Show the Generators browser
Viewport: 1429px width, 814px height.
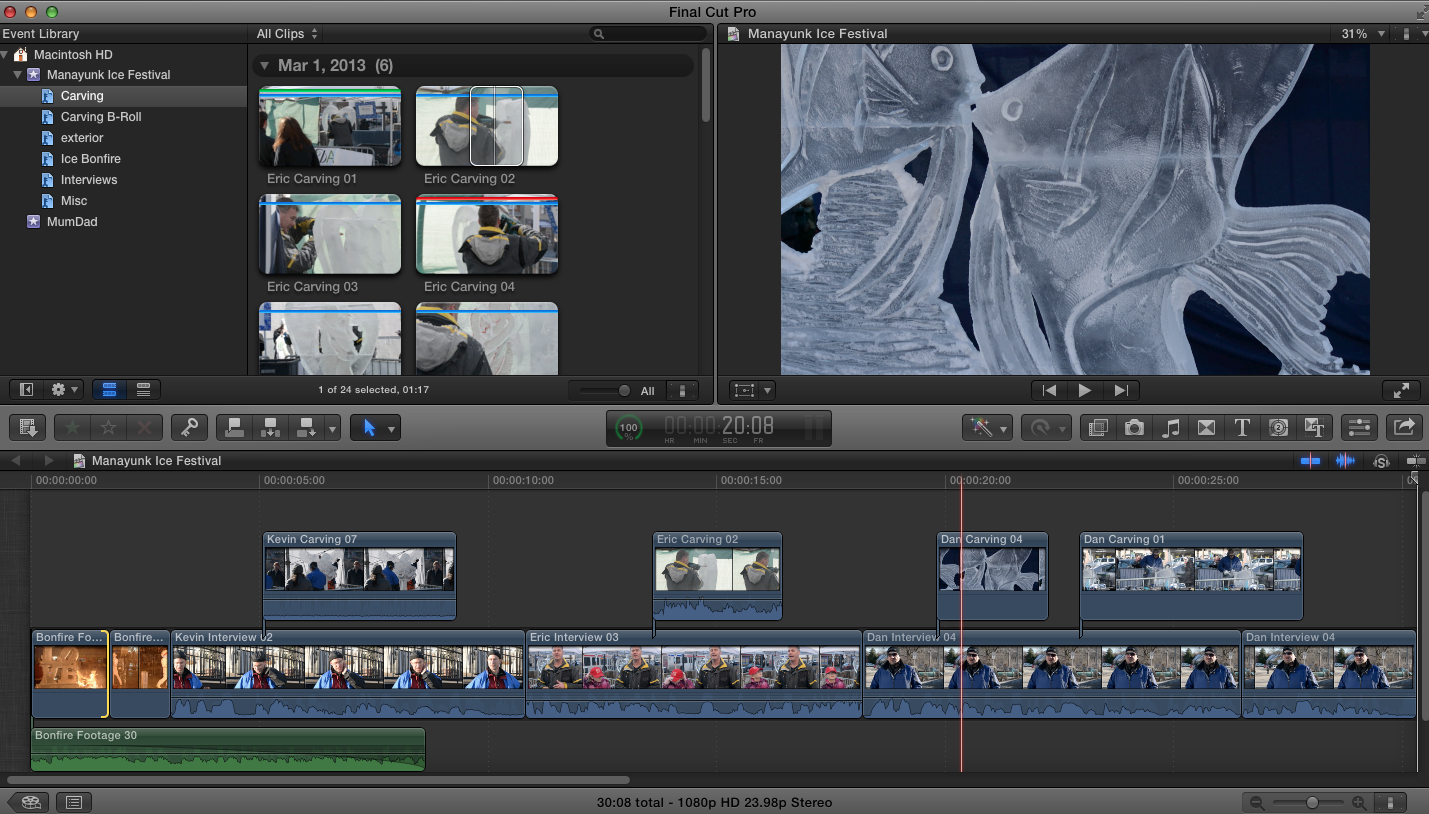[x=1278, y=428]
